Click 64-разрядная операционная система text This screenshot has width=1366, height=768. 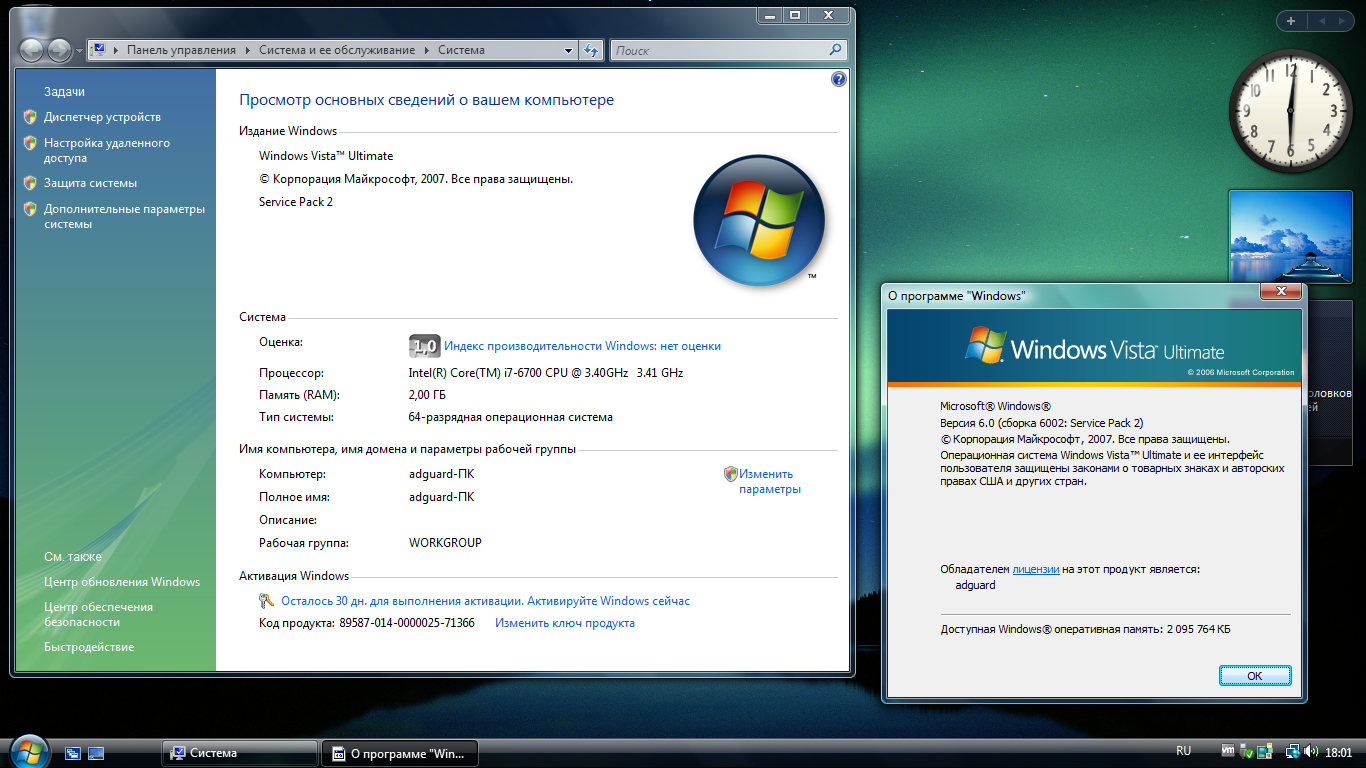(511, 417)
